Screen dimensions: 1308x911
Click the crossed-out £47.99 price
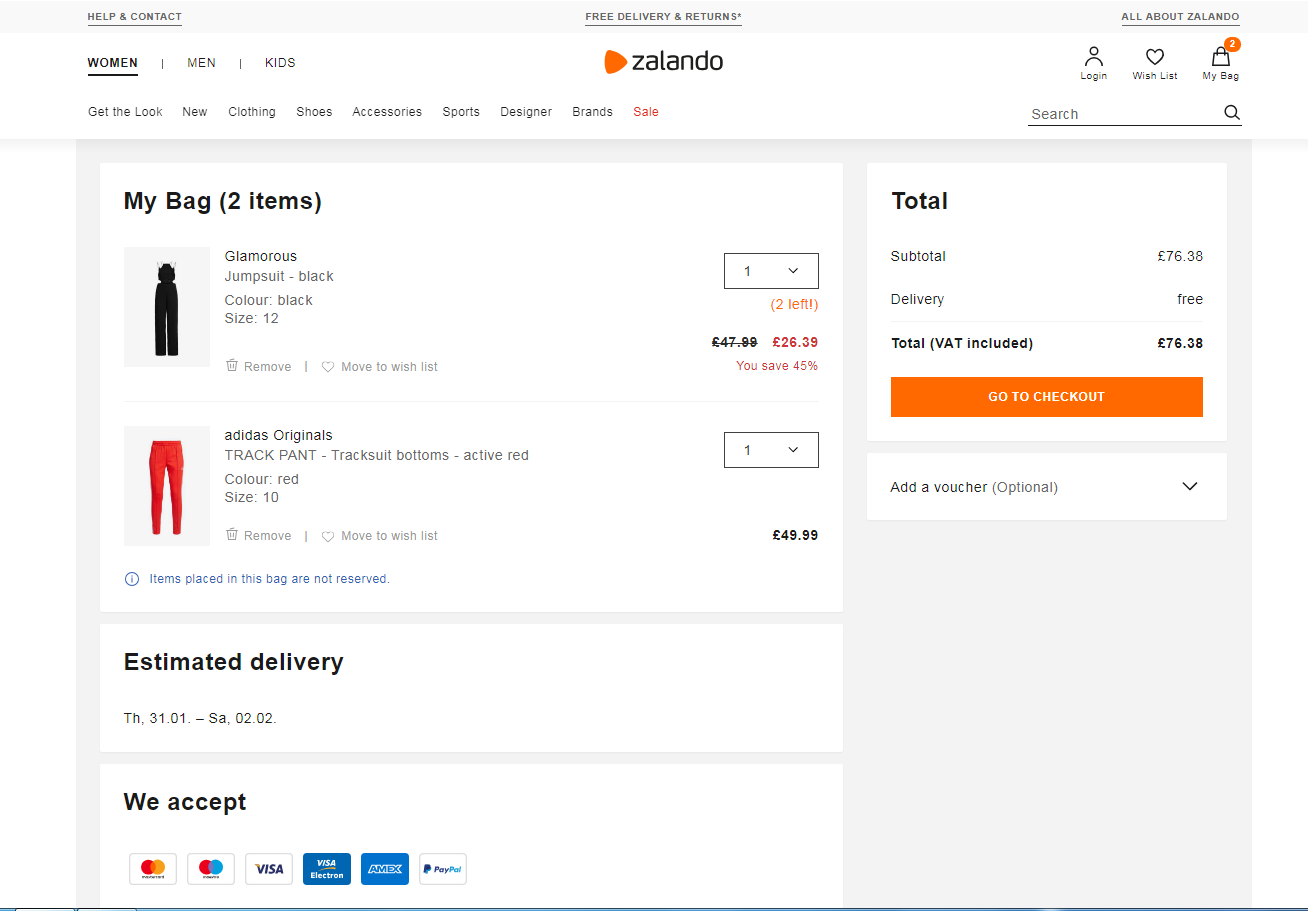tap(735, 342)
